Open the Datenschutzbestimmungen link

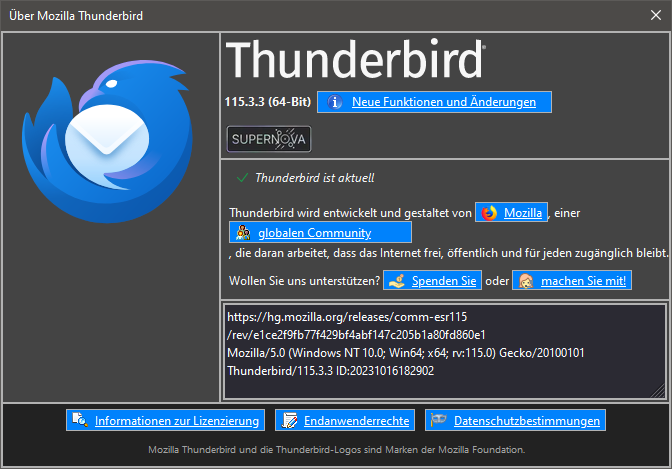(x=527, y=421)
